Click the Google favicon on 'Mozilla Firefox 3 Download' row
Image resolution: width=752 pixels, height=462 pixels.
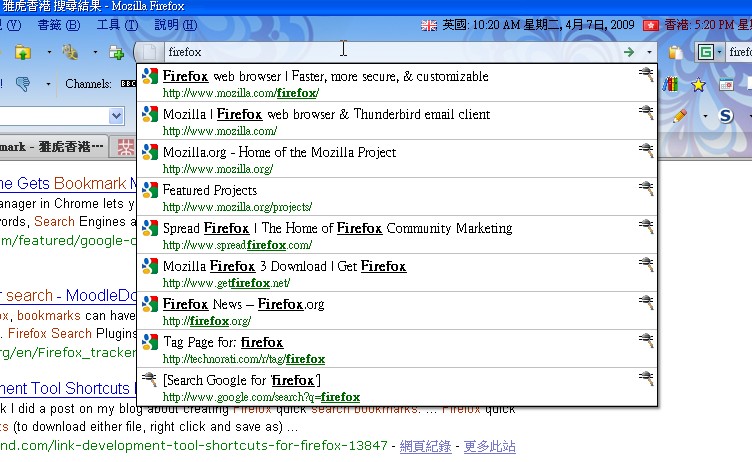click(x=150, y=265)
